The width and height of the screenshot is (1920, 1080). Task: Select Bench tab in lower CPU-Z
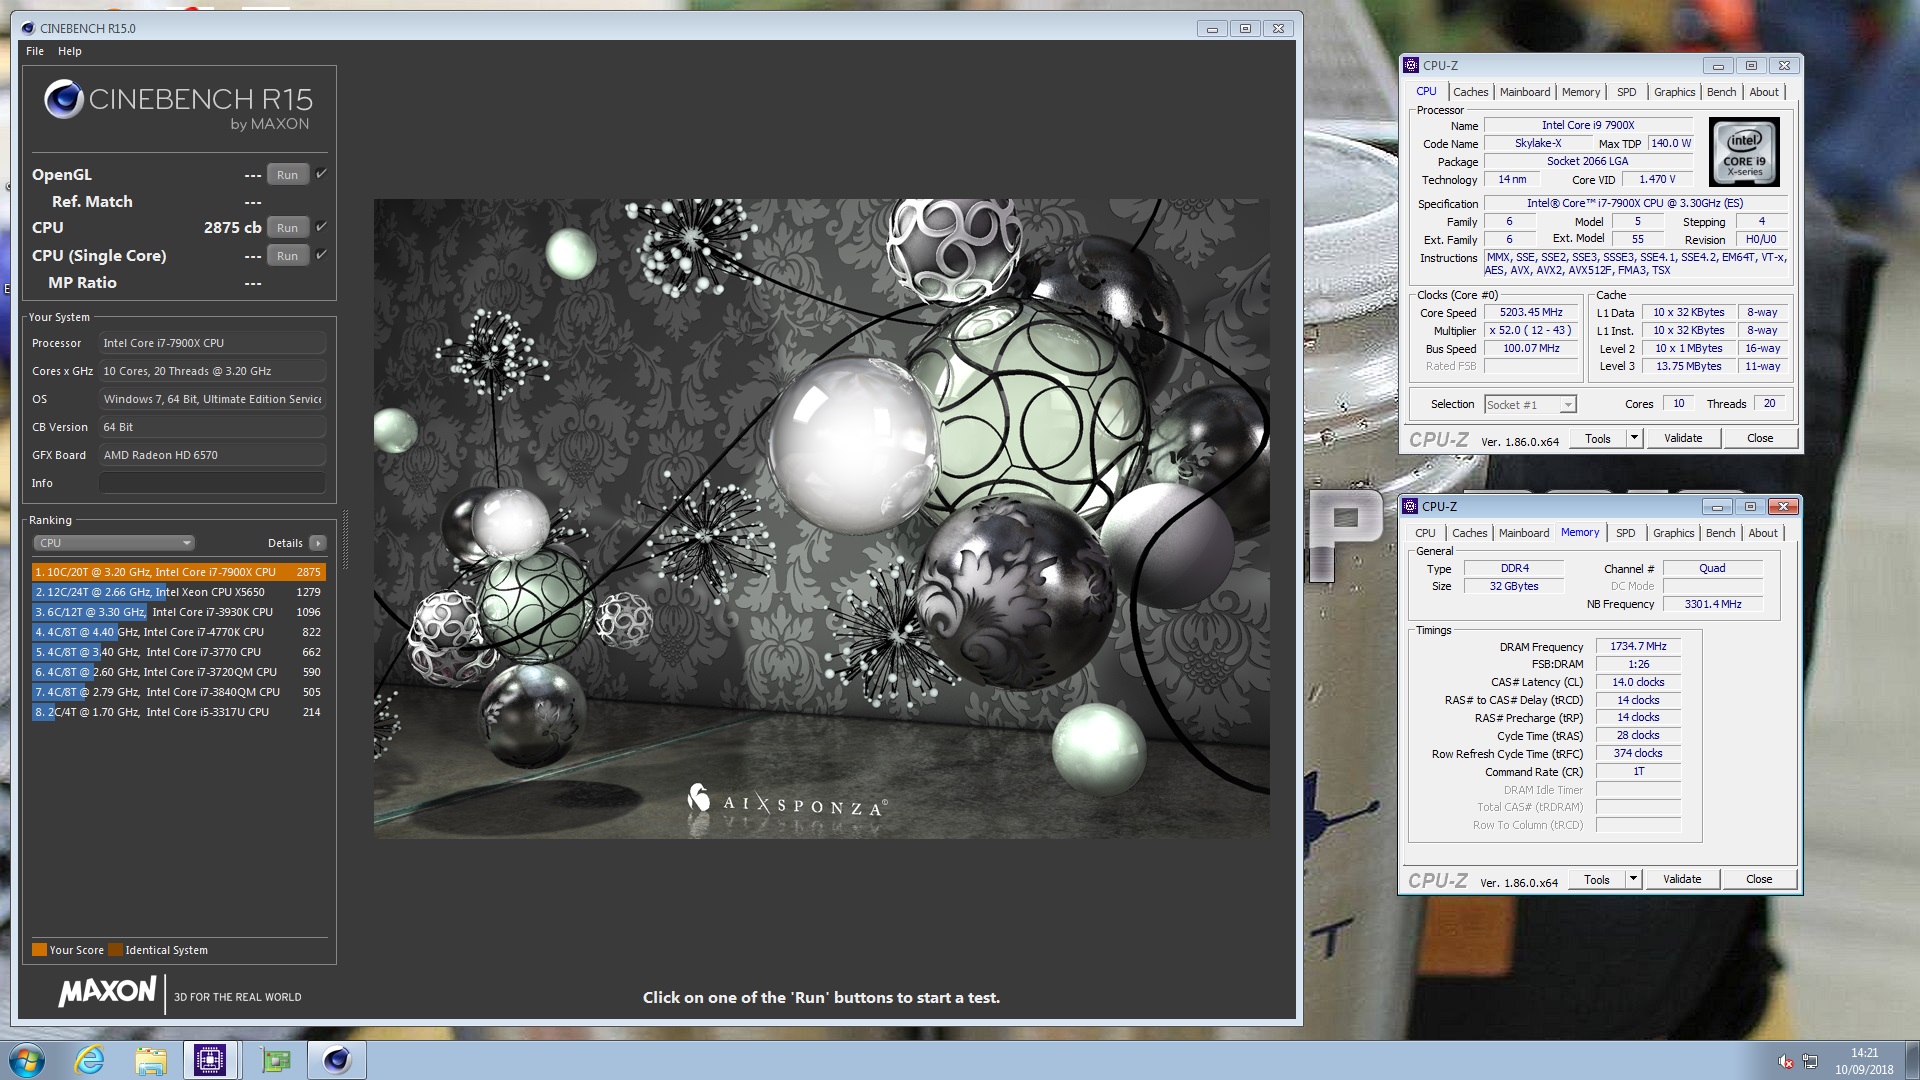[1720, 533]
